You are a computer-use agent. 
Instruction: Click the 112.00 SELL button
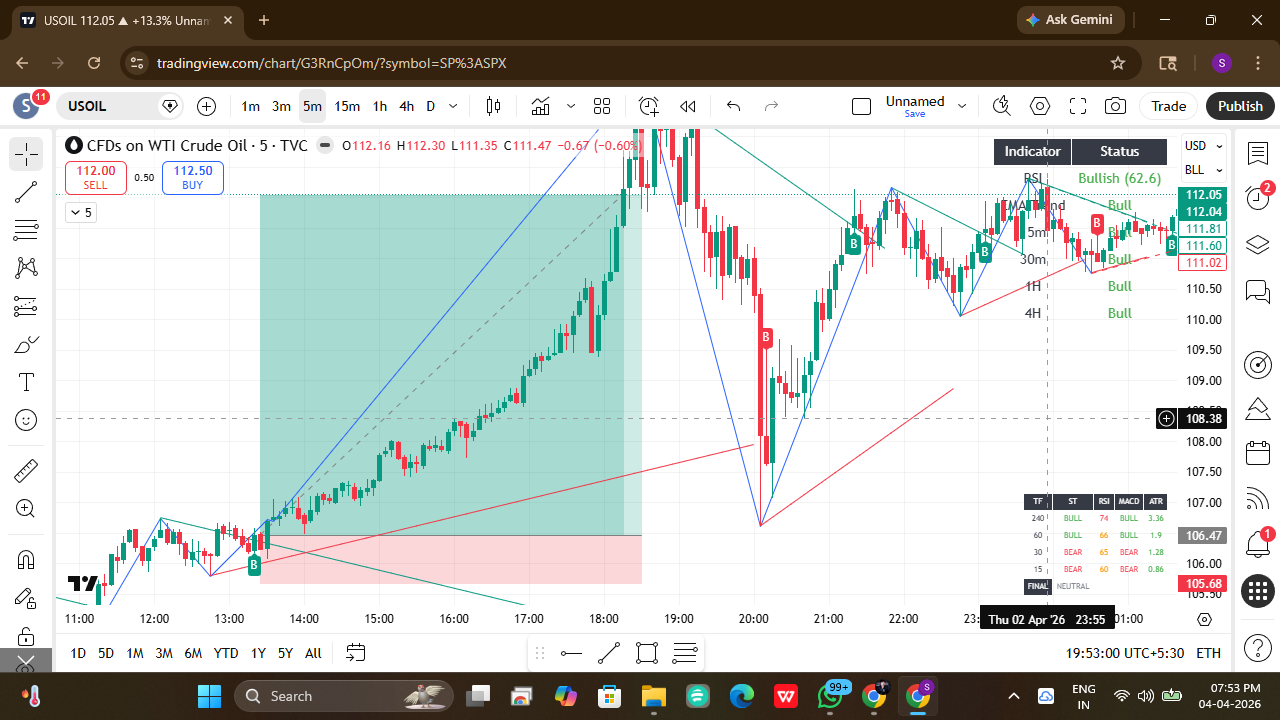coord(96,177)
